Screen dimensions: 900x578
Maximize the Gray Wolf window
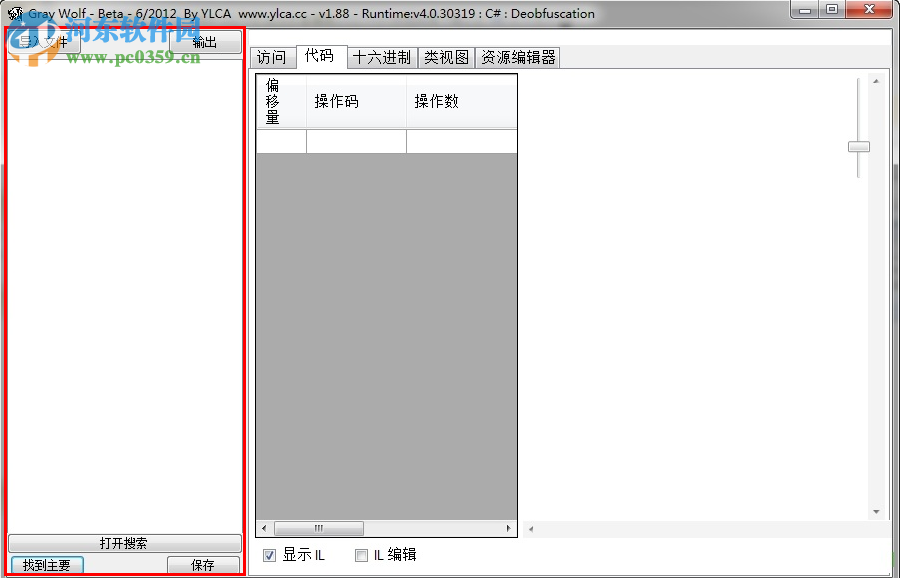click(832, 10)
